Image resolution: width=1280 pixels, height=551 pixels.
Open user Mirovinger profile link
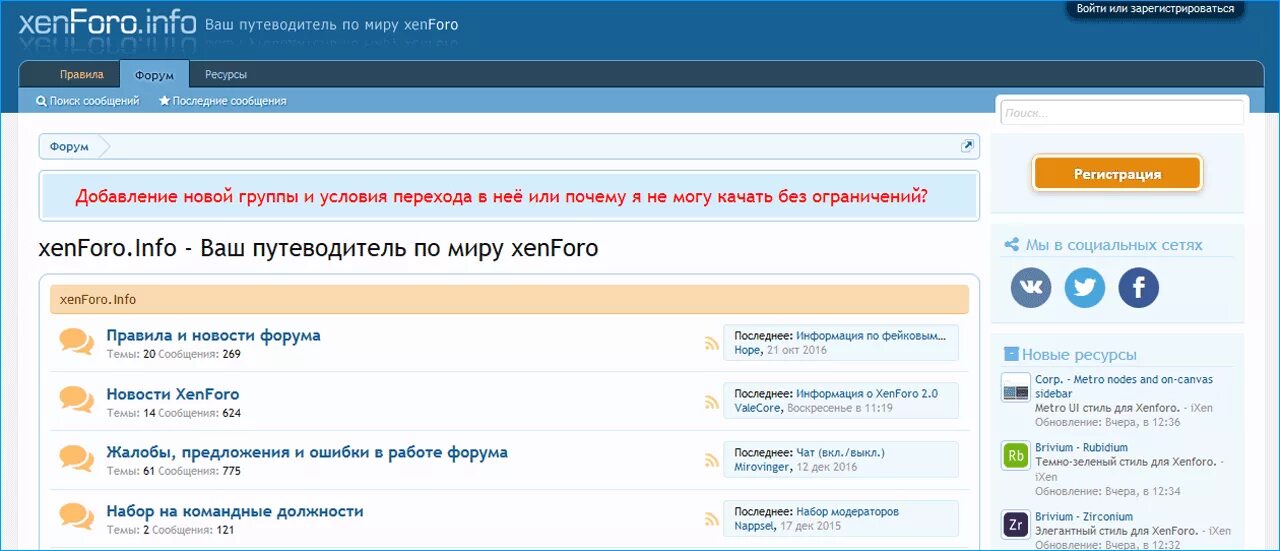762,467
